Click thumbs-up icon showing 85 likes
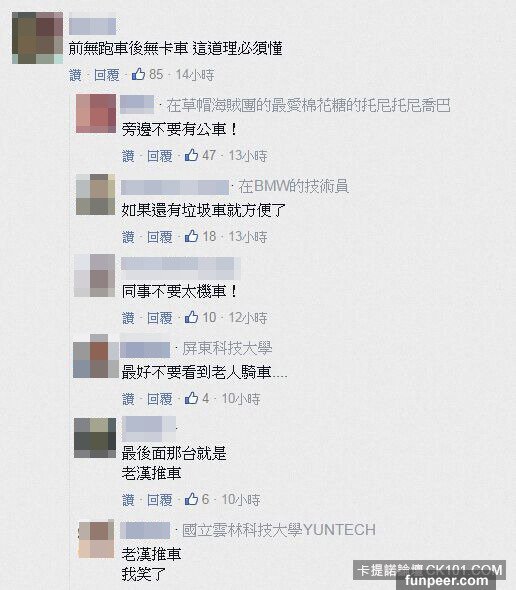Image resolution: width=516 pixels, height=590 pixels. (138, 74)
